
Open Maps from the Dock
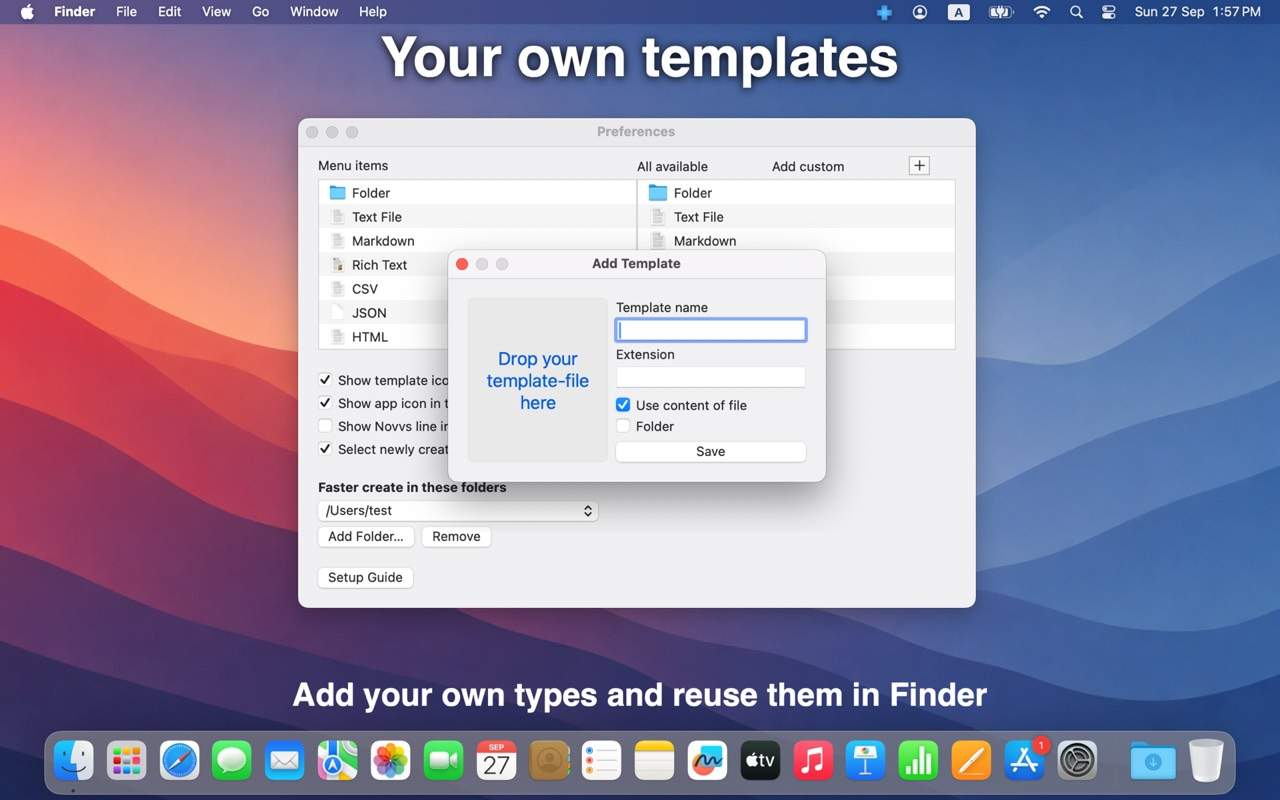point(338,761)
